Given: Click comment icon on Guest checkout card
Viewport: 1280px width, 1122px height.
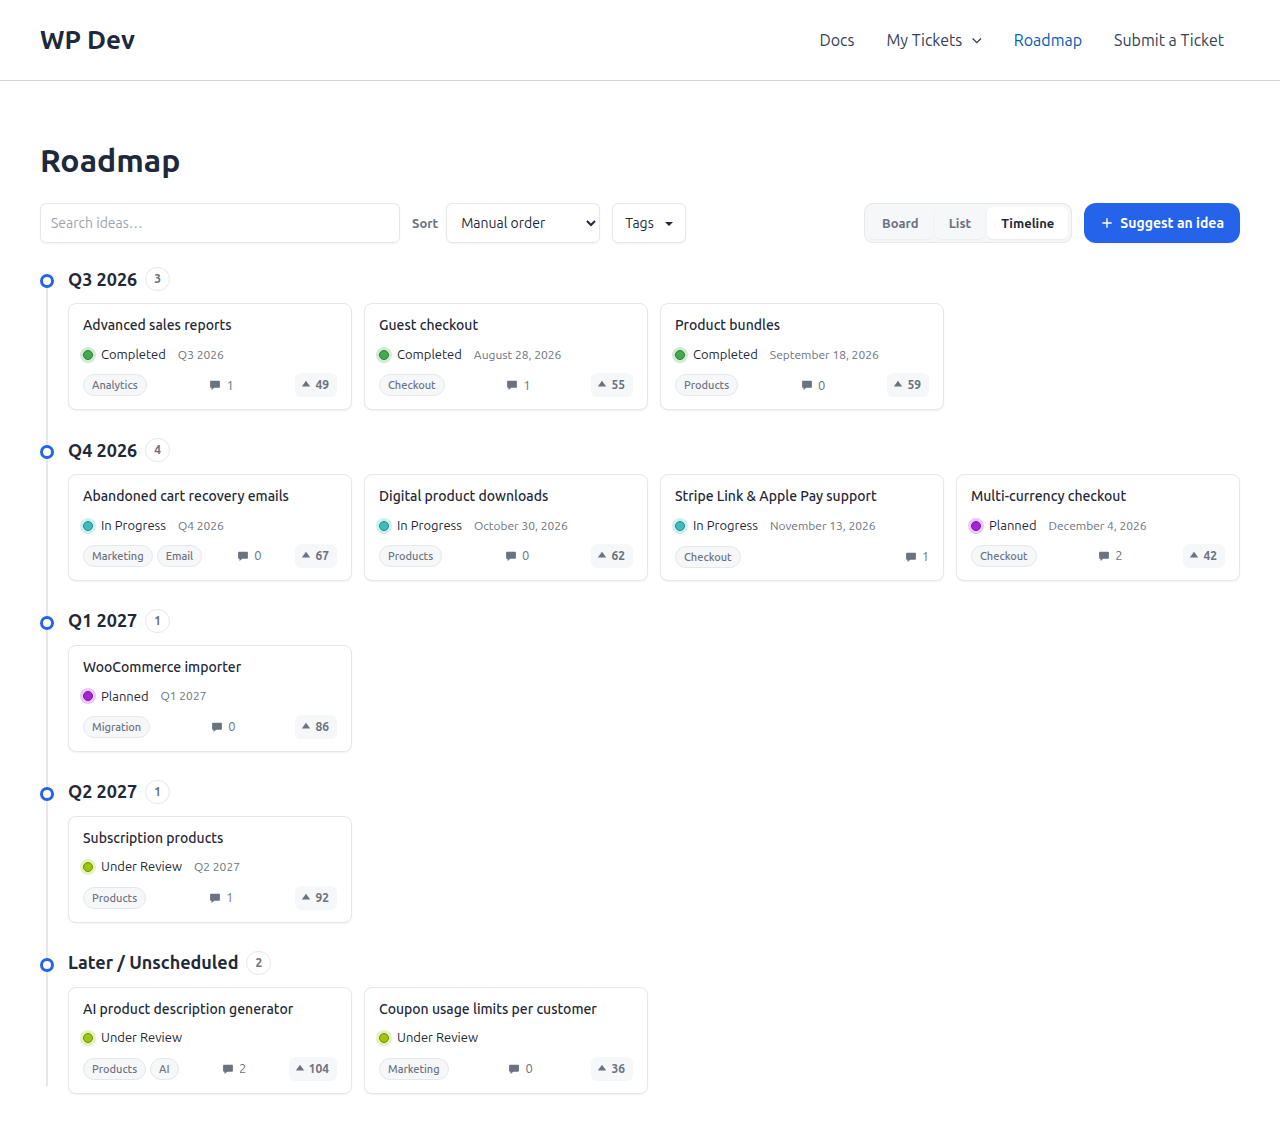Looking at the screenshot, I should click(512, 385).
